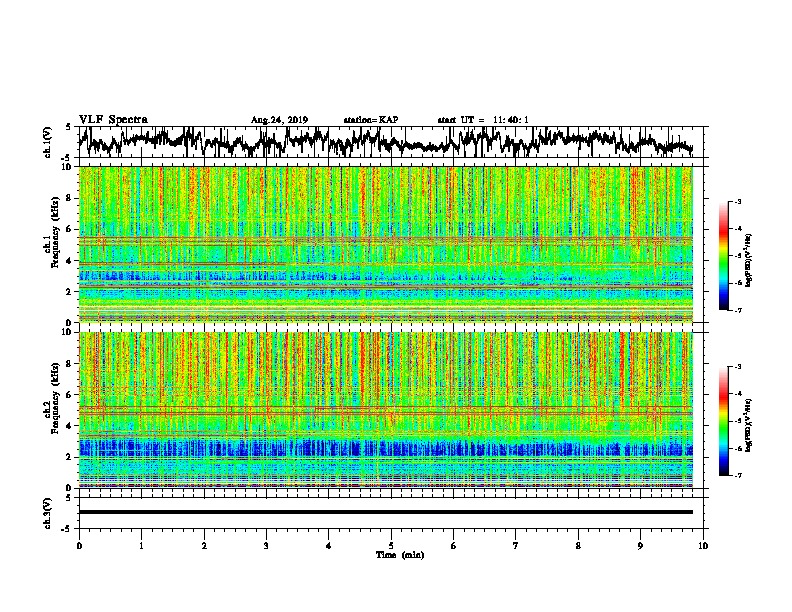The width and height of the screenshot is (792, 612).
Task: Click the time axis tick label "1"
Action: click(x=141, y=546)
